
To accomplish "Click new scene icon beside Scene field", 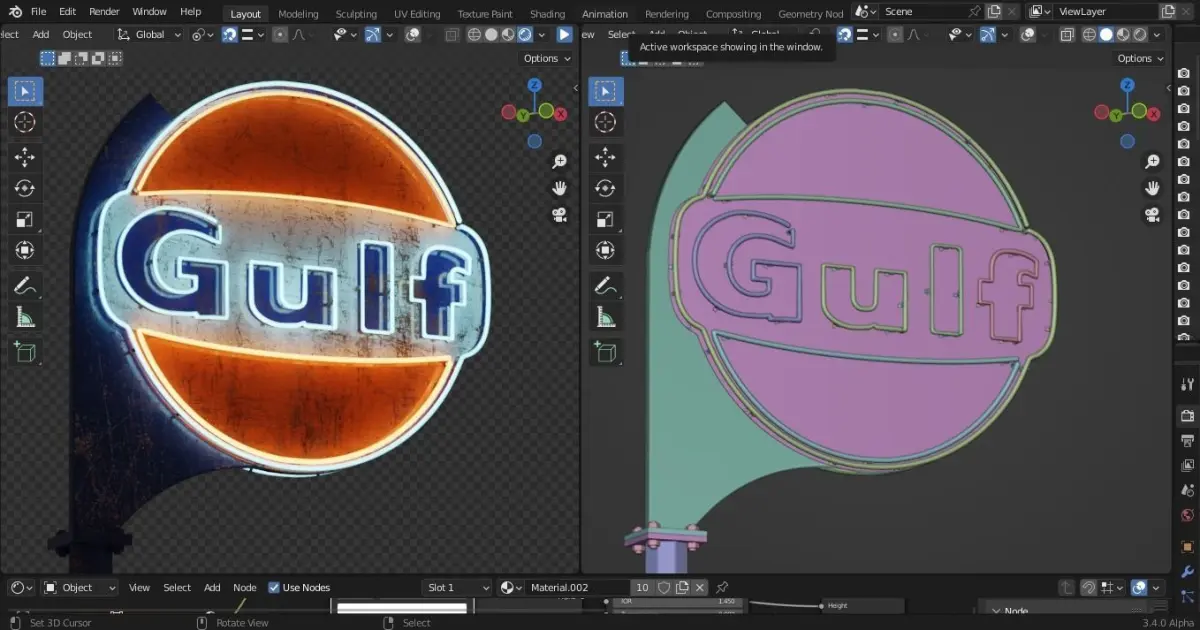I will 994,12.
